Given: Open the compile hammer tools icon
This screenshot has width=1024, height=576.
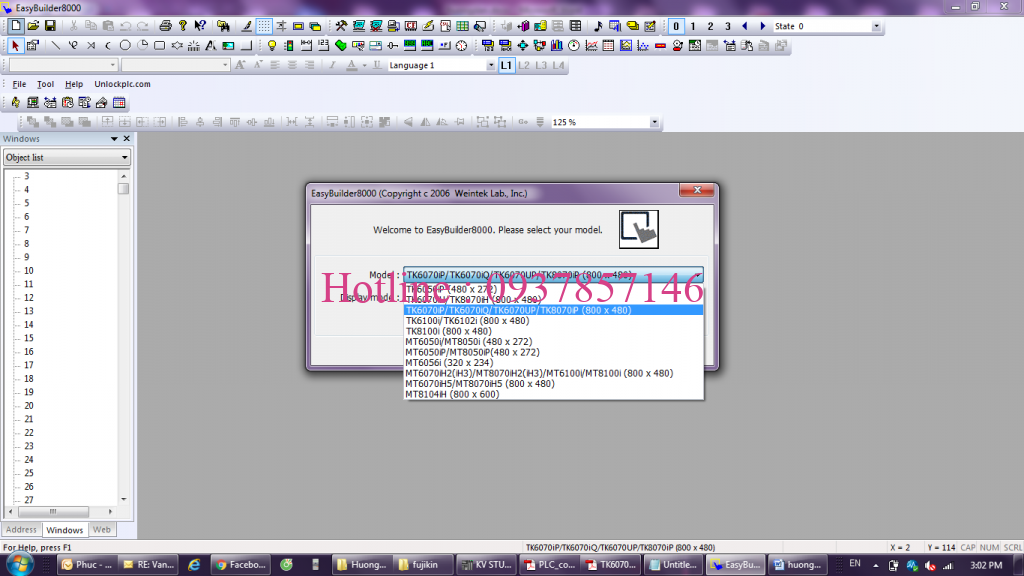Looking at the screenshot, I should (341, 26).
